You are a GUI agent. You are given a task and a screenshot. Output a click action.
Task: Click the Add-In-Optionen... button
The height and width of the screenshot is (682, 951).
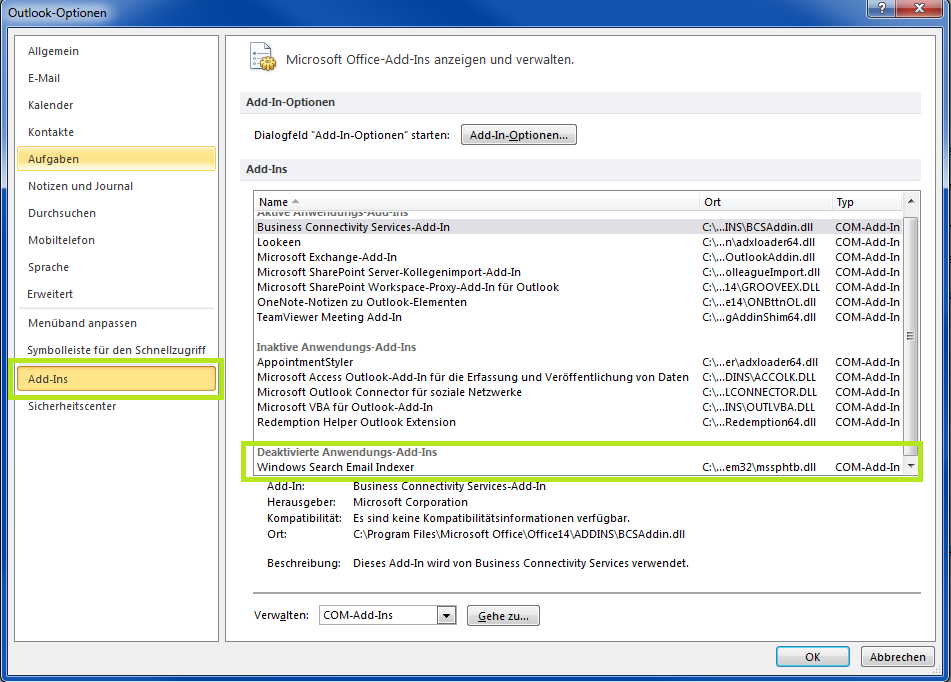(x=519, y=135)
